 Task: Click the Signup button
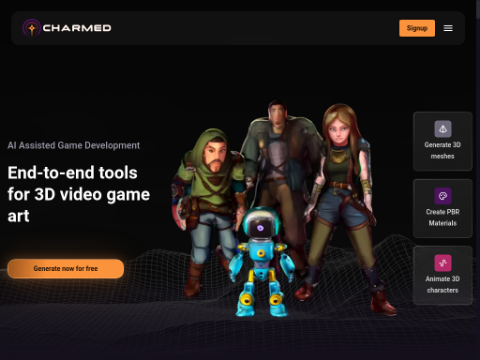pyautogui.click(x=417, y=28)
